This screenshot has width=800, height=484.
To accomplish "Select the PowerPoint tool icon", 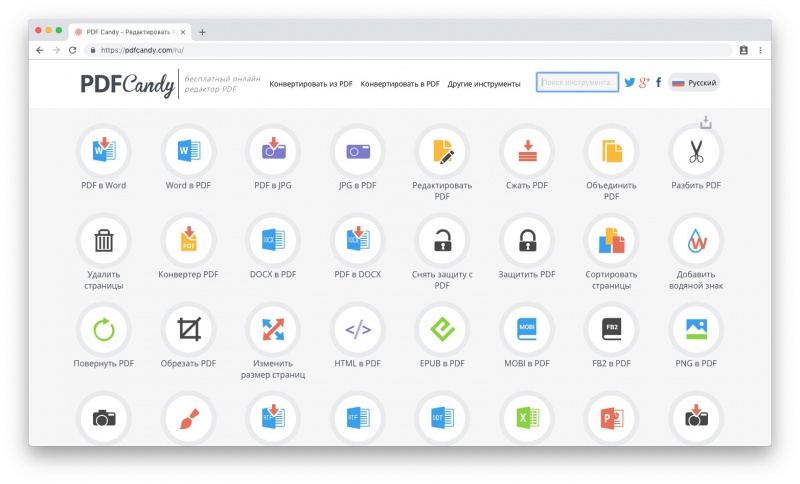I will point(611,418).
